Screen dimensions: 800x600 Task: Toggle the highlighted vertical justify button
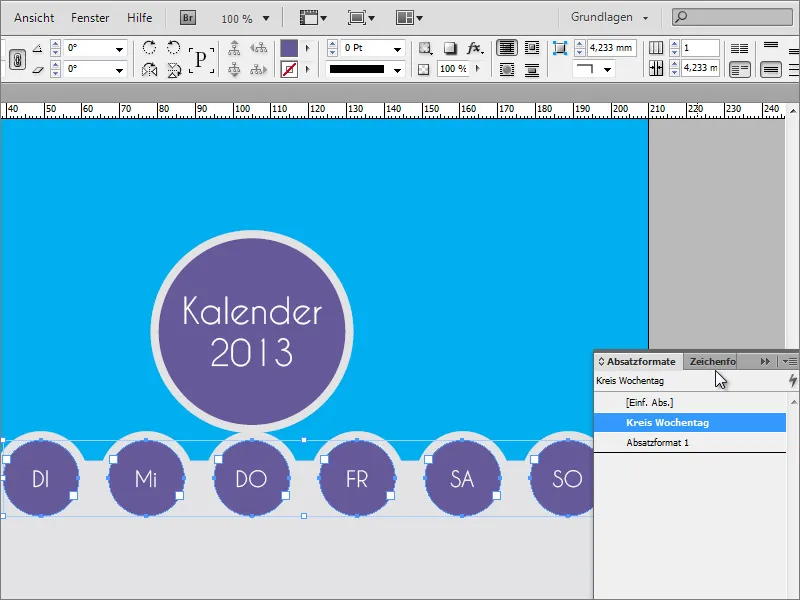(771, 69)
